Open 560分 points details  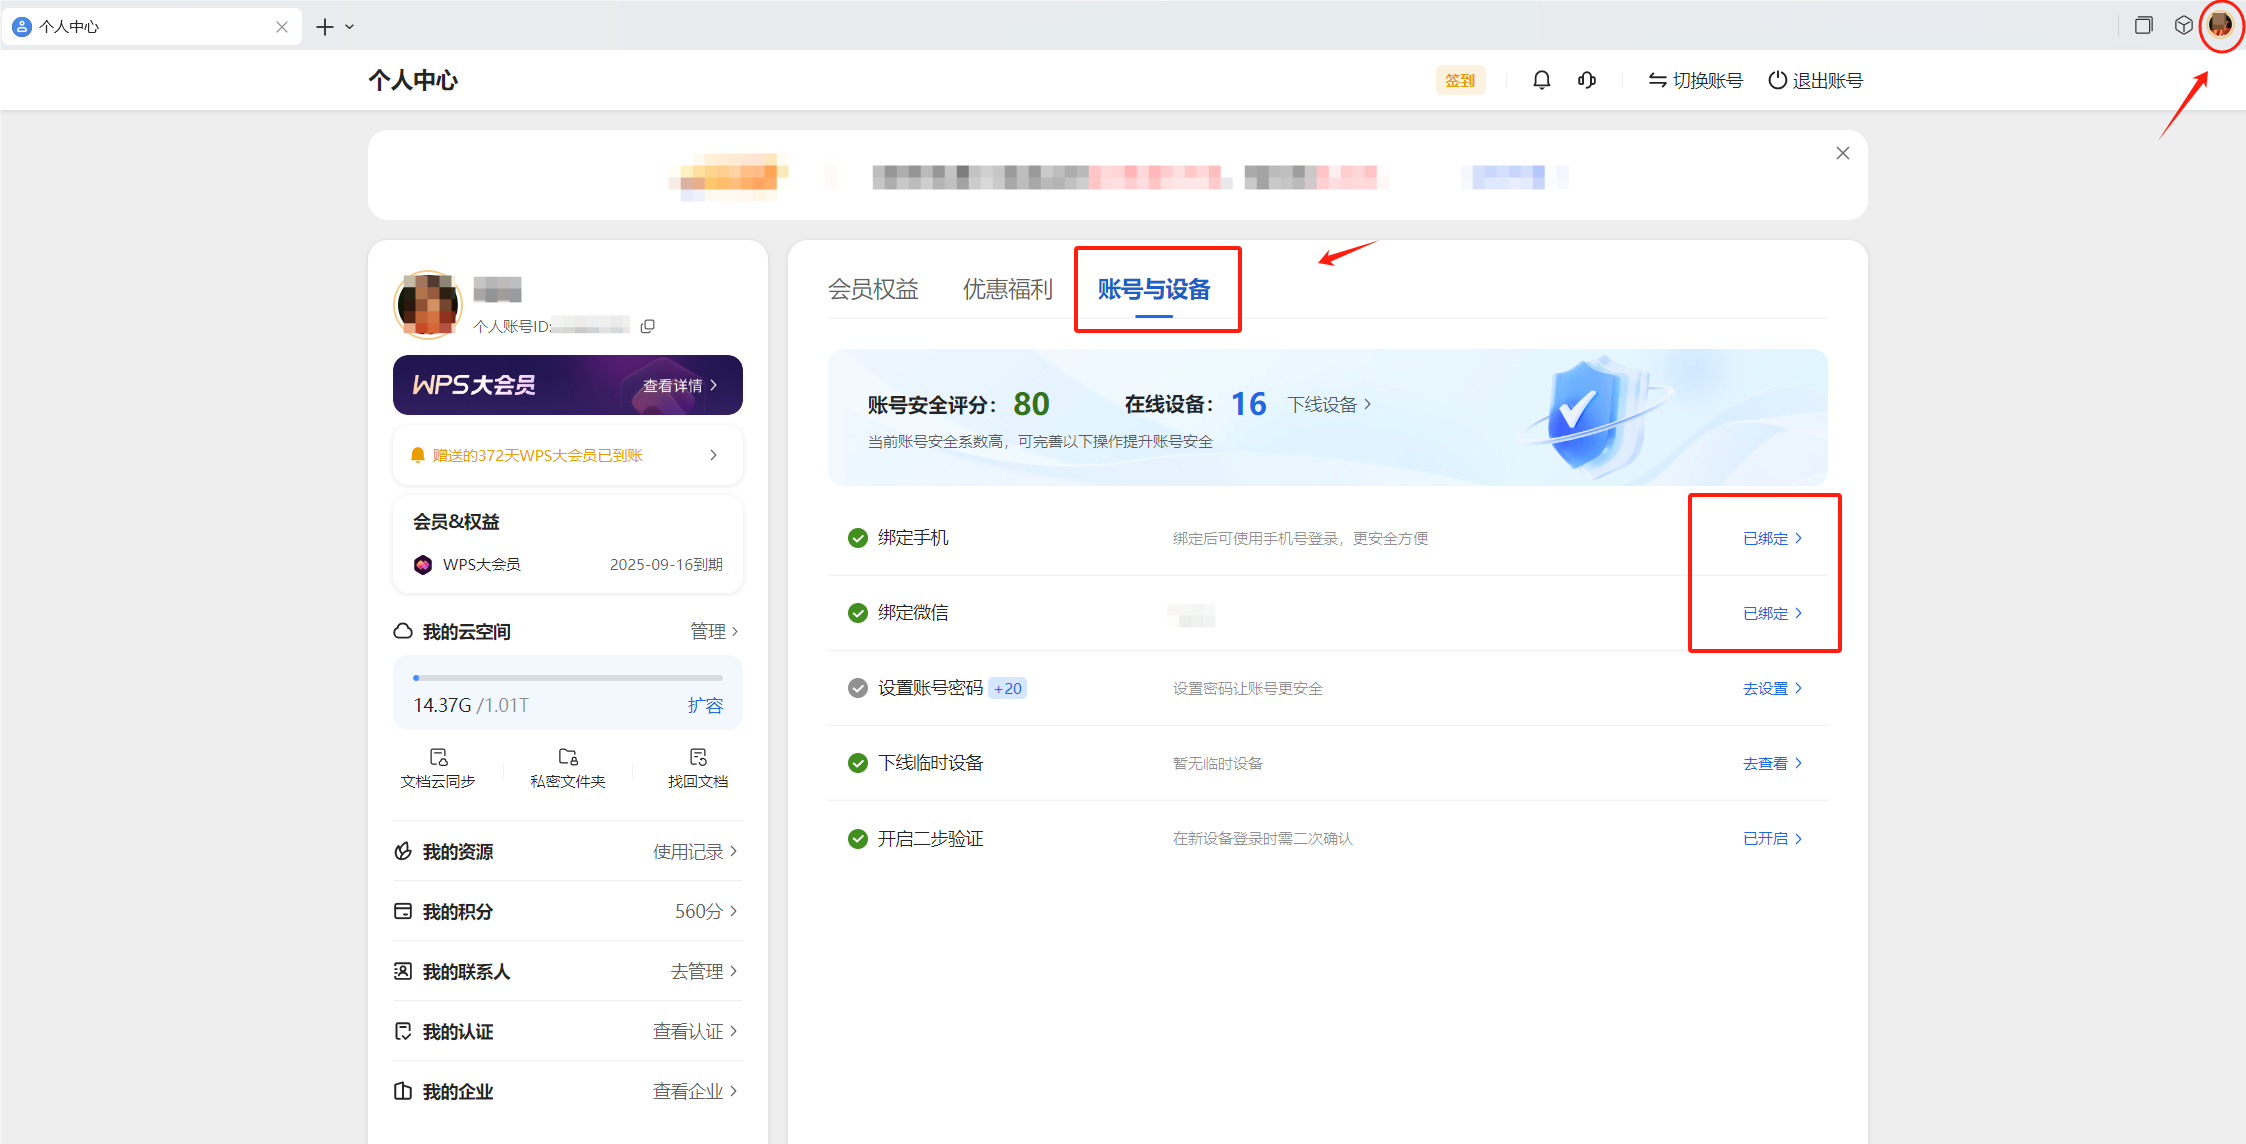click(x=706, y=911)
